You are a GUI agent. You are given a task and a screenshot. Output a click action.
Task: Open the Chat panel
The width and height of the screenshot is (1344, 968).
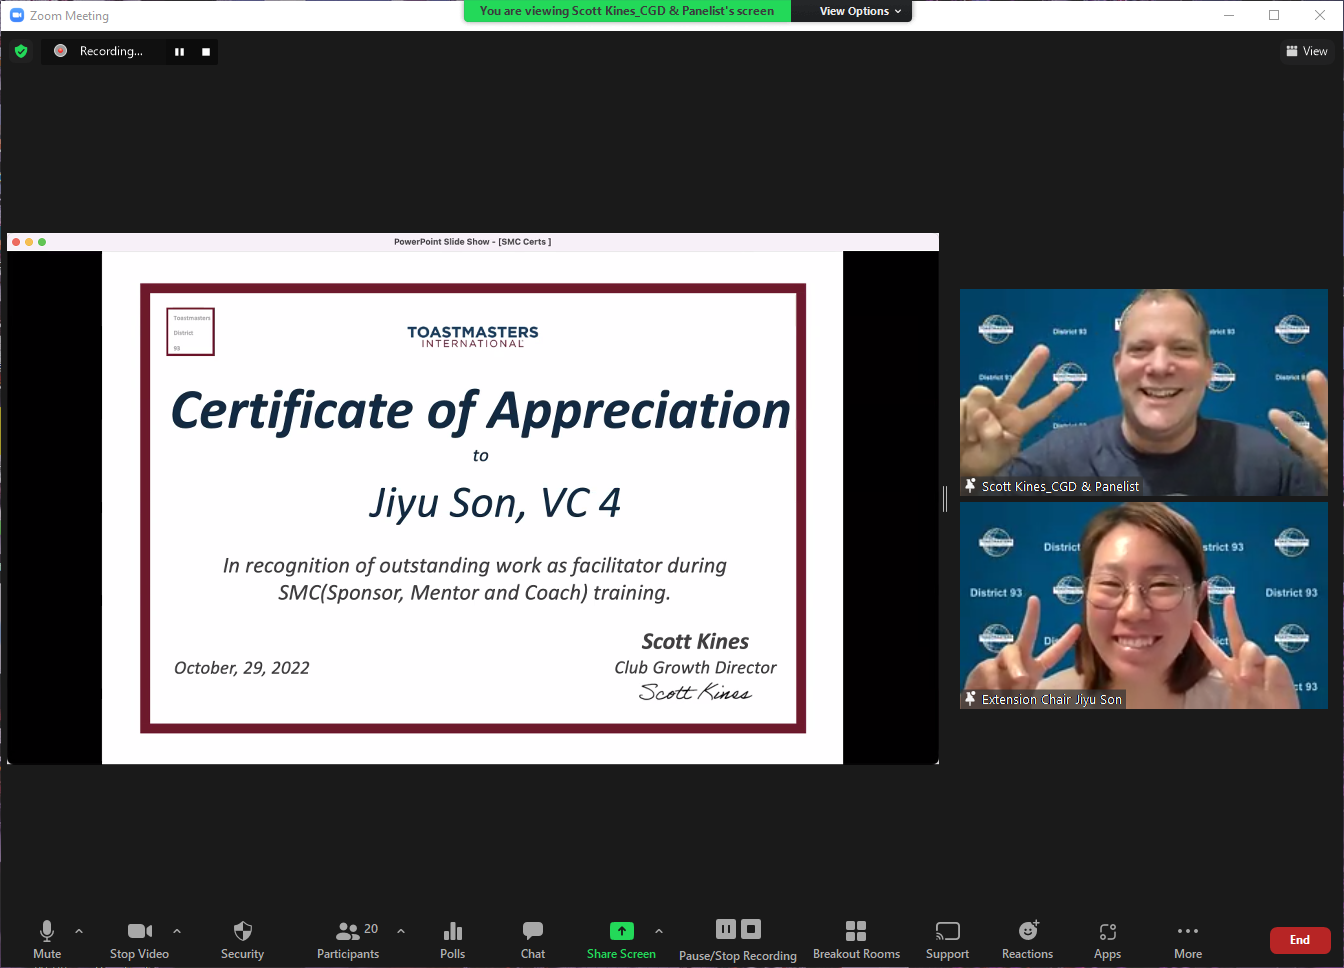[x=533, y=939]
